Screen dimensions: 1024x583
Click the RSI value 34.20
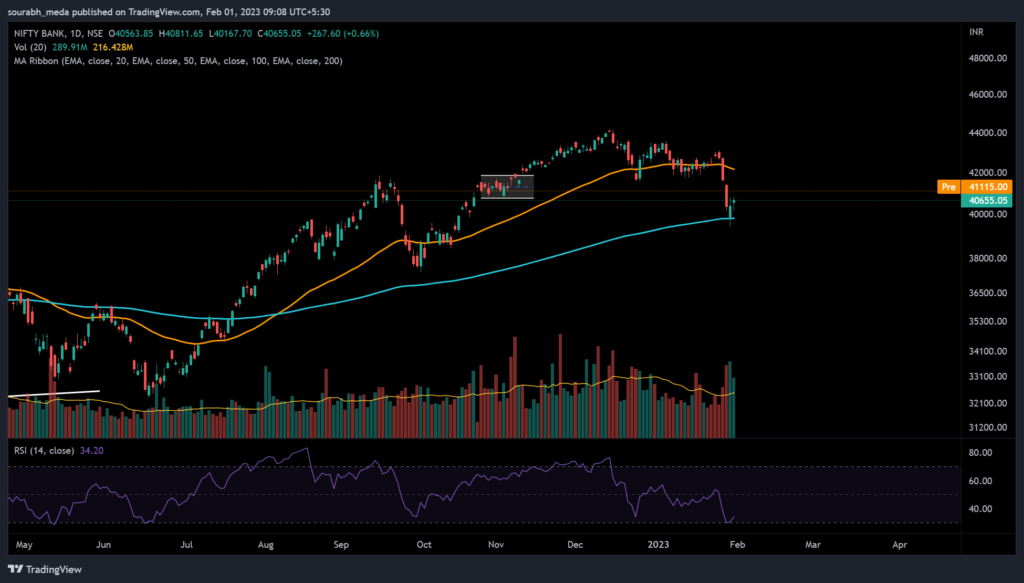91,450
